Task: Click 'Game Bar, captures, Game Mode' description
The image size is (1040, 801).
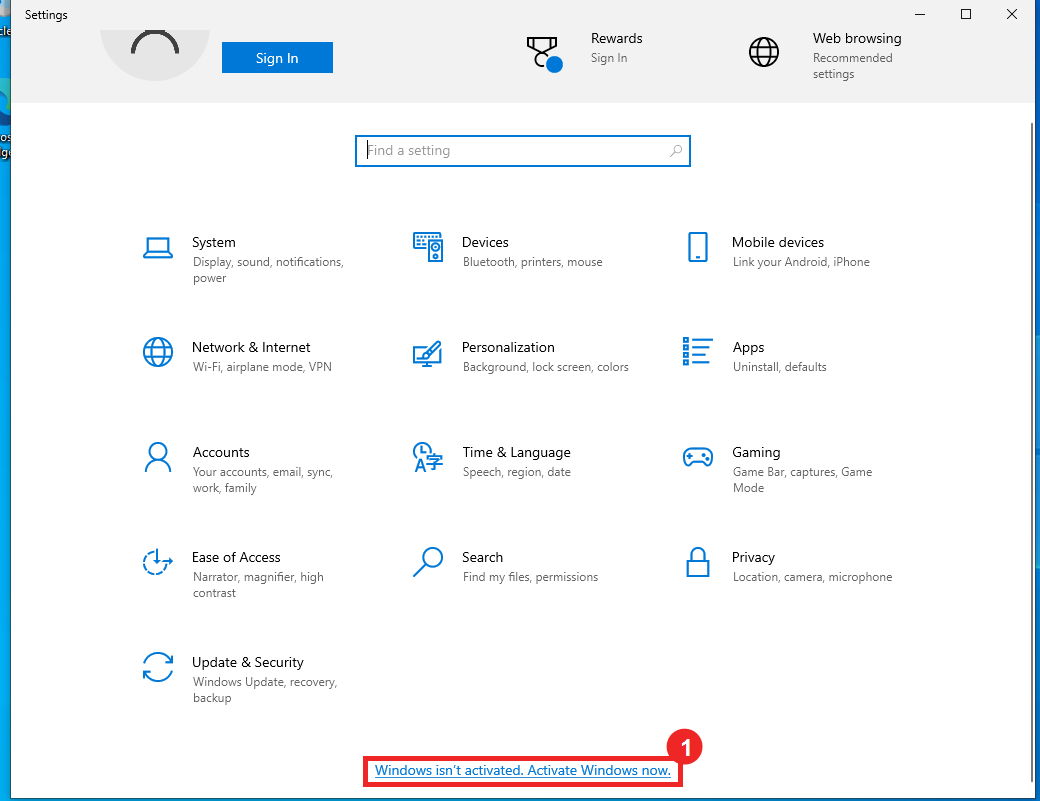Action: coord(803,480)
